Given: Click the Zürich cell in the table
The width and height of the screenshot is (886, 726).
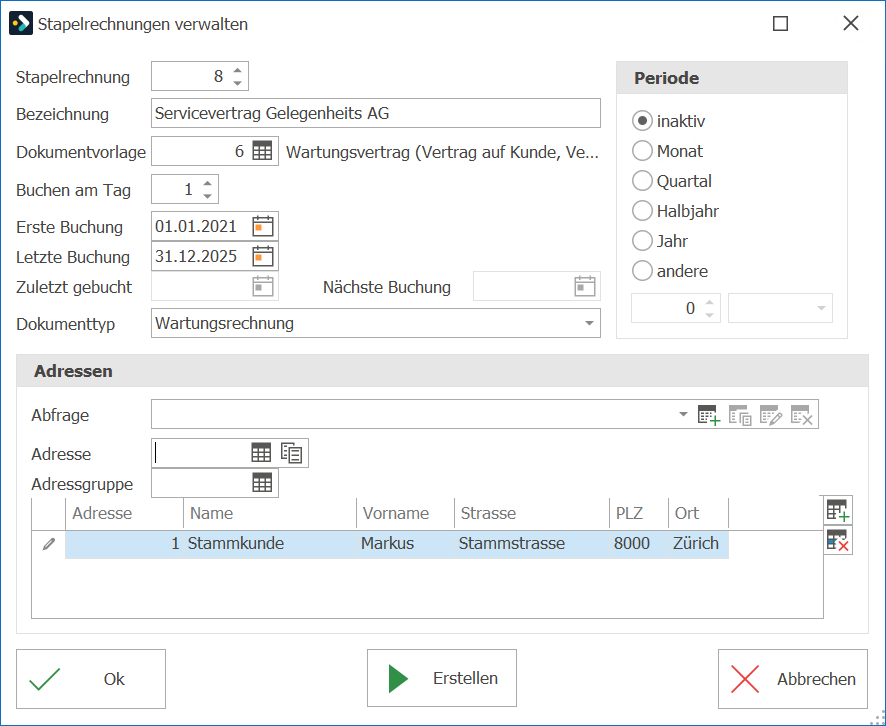Looking at the screenshot, I should (698, 544).
